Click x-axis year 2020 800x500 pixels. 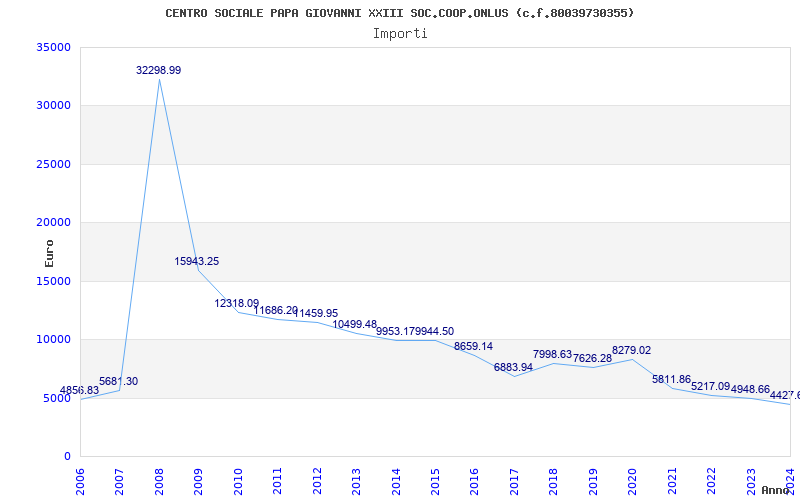(633, 481)
